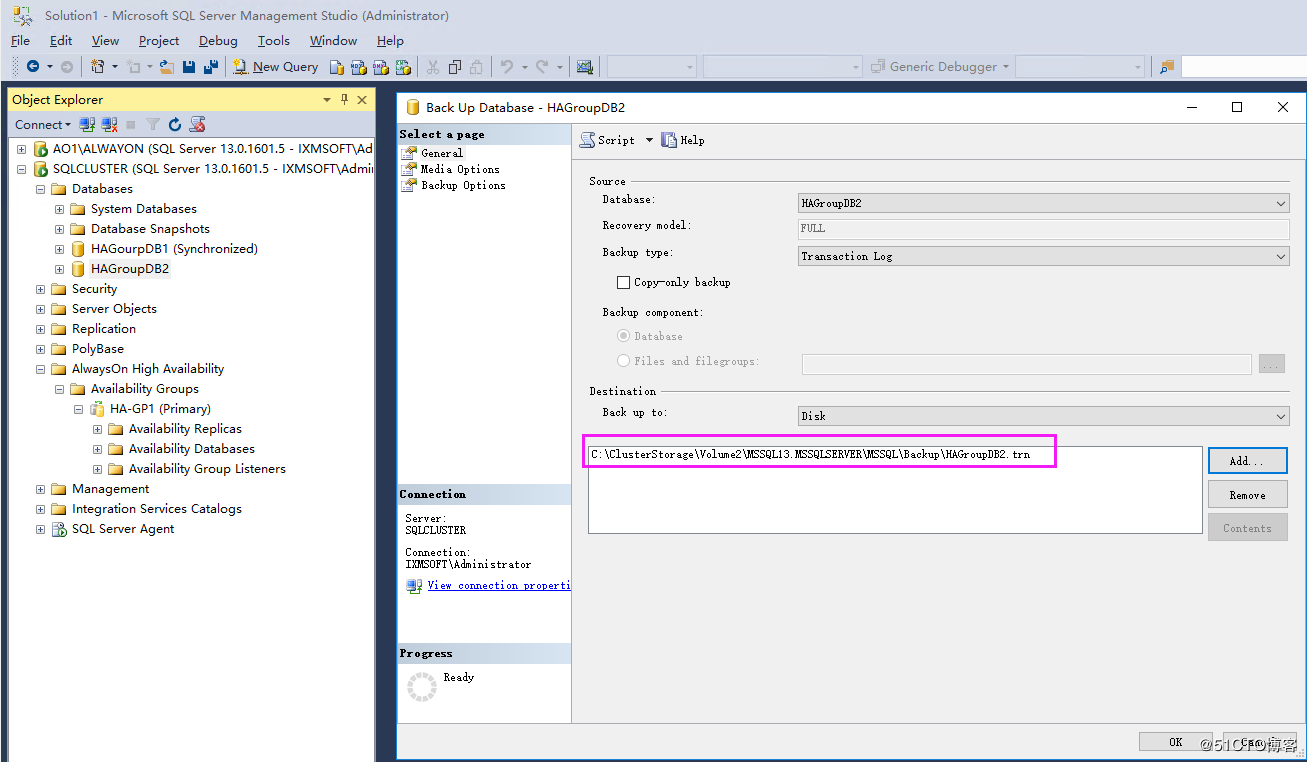This screenshot has width=1307, height=762.
Task: Select the Database backup component radio button
Action: [x=624, y=336]
